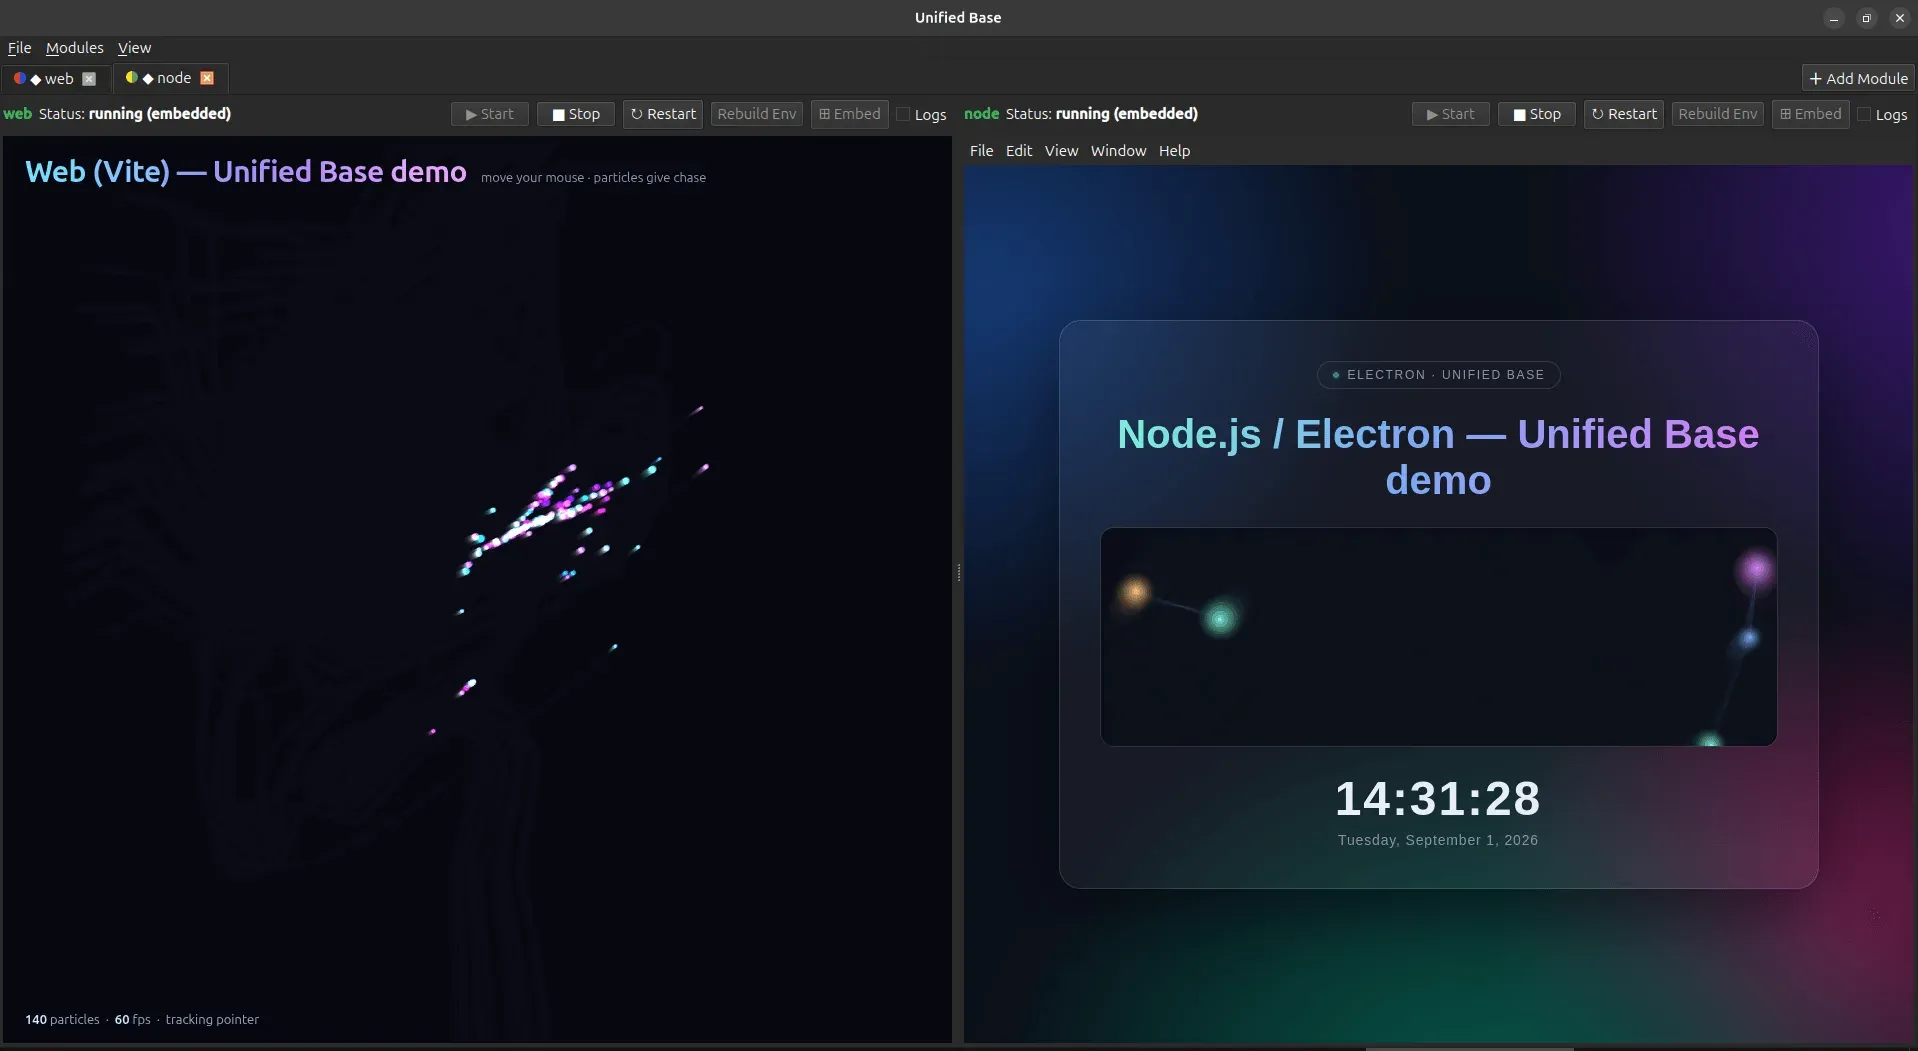
Task: Click the Add Module button
Action: coord(1858,78)
